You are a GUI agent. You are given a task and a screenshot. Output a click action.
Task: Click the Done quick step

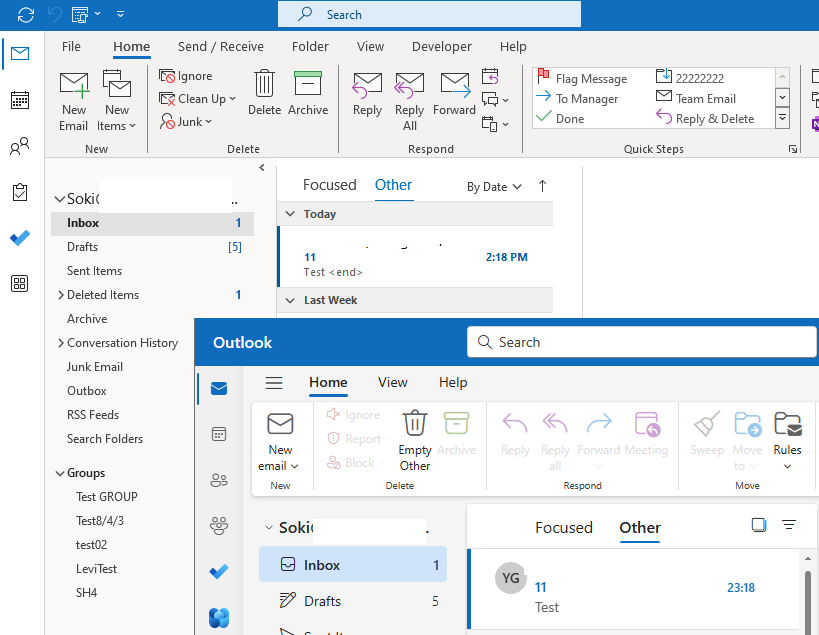(x=560, y=119)
